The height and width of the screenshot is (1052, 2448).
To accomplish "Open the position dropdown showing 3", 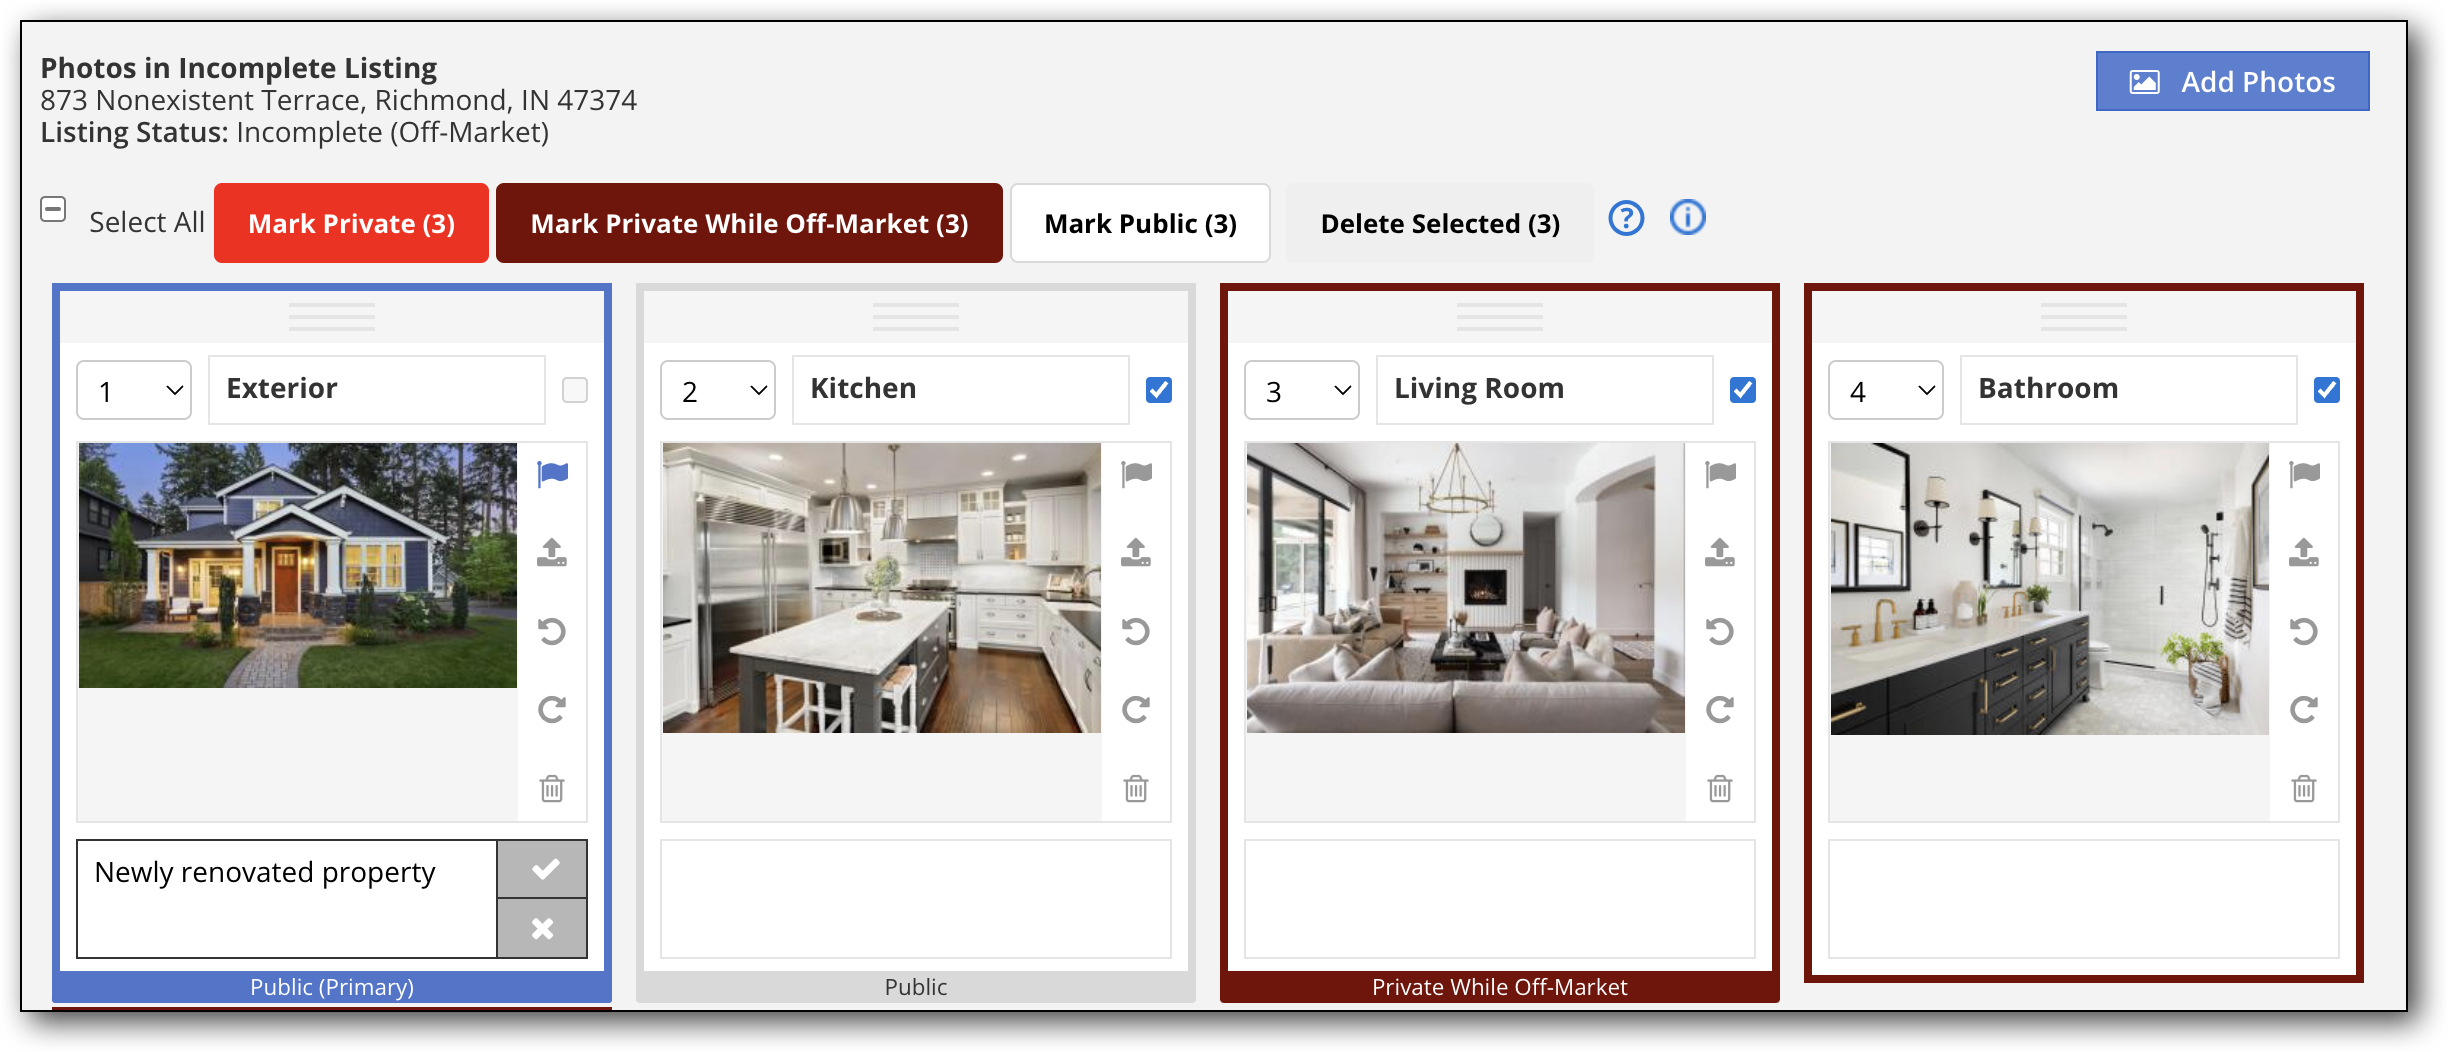I will tap(1302, 390).
